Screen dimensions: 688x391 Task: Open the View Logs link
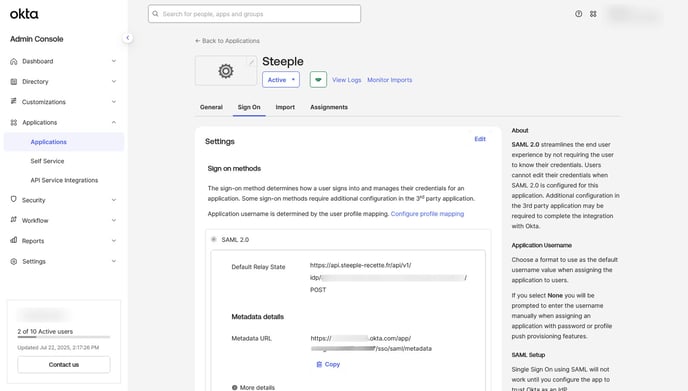tap(347, 80)
